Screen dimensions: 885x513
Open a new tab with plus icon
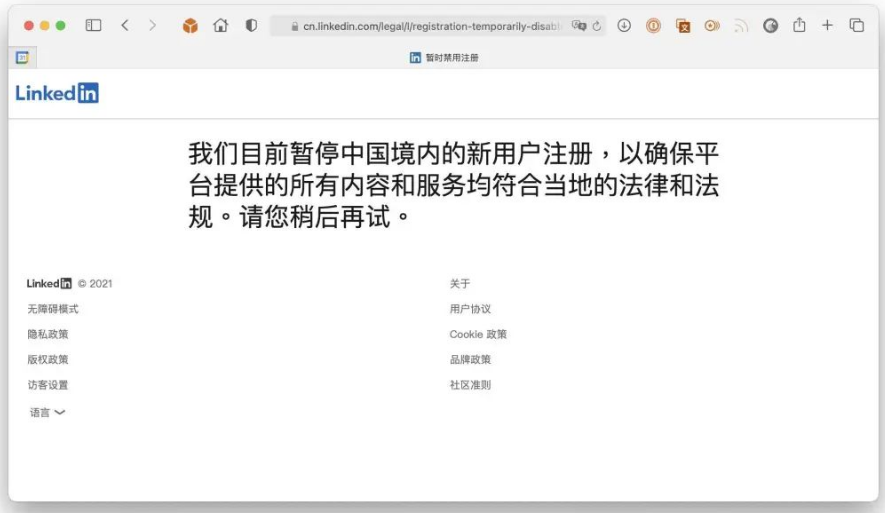tap(827, 26)
